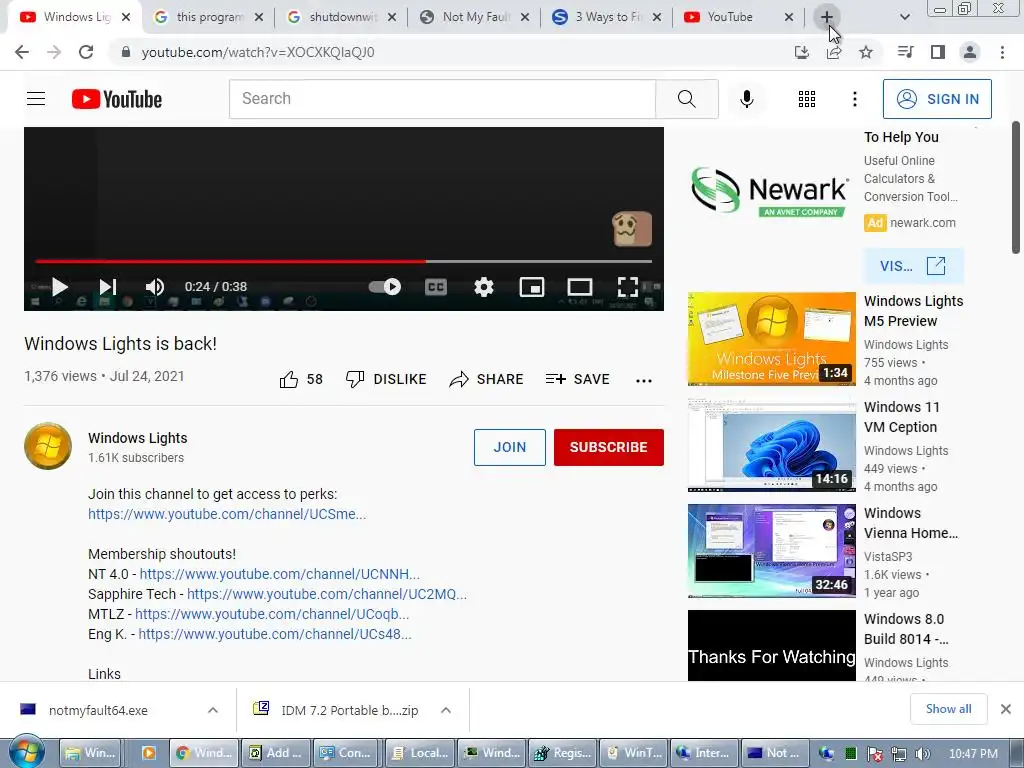Share this page from address bar
The height and width of the screenshot is (768, 1024).
tap(834, 52)
